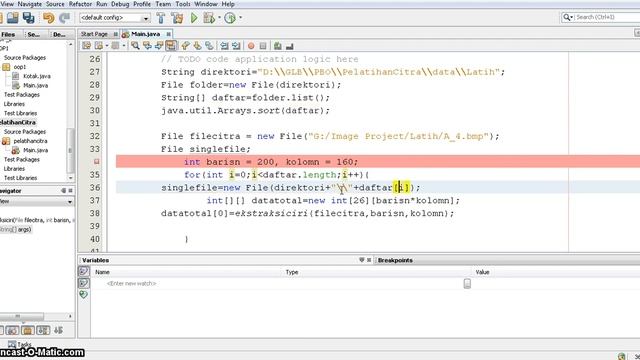This screenshot has height=360, width=640.
Task: Run the project with the green play icon
Action: 194,18
